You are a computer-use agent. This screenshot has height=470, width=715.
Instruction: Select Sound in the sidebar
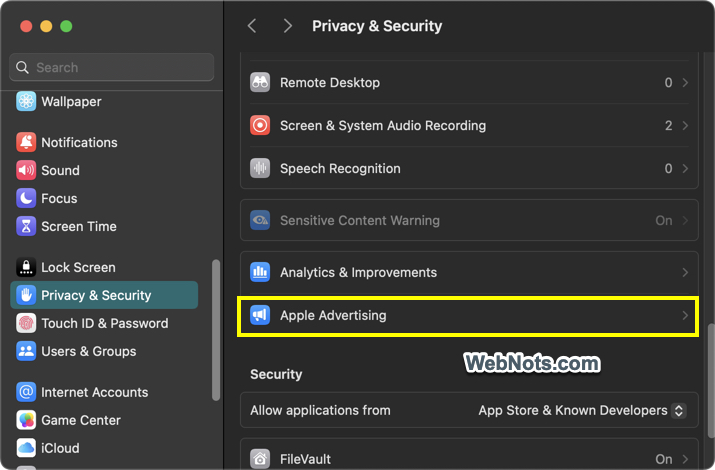[x=104, y=170]
